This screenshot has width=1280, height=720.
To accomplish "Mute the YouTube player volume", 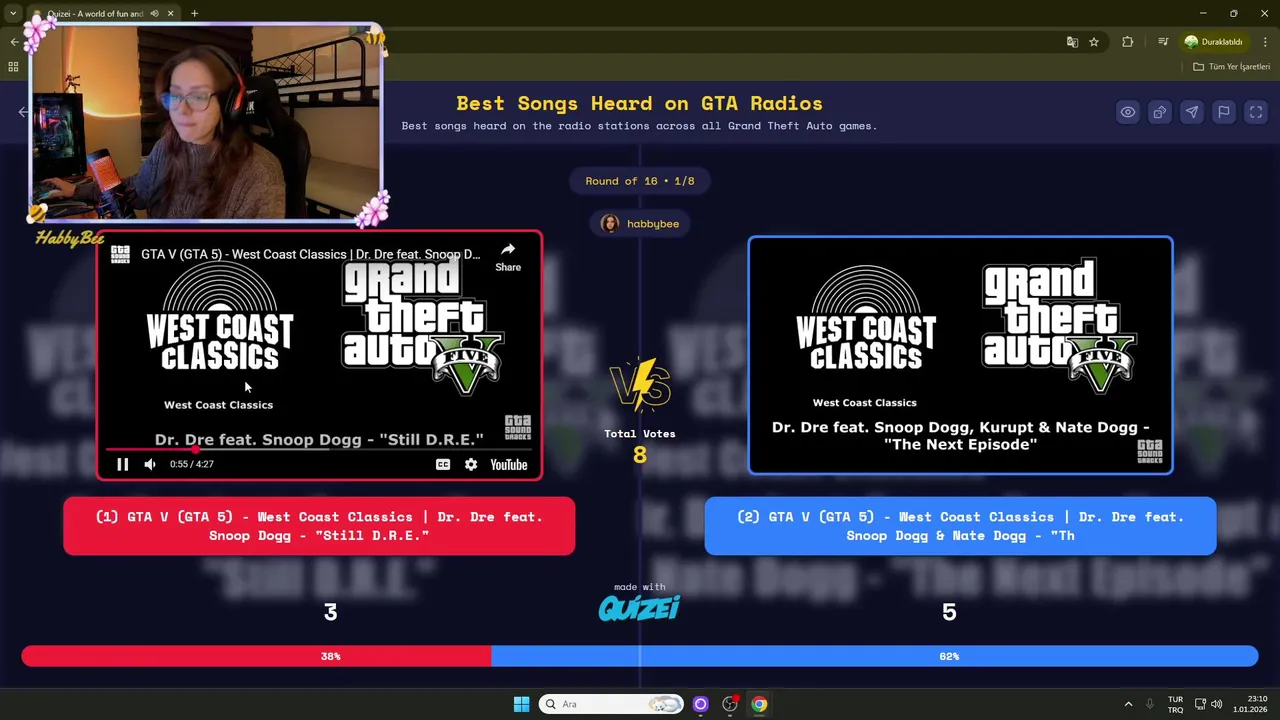I will [x=150, y=464].
